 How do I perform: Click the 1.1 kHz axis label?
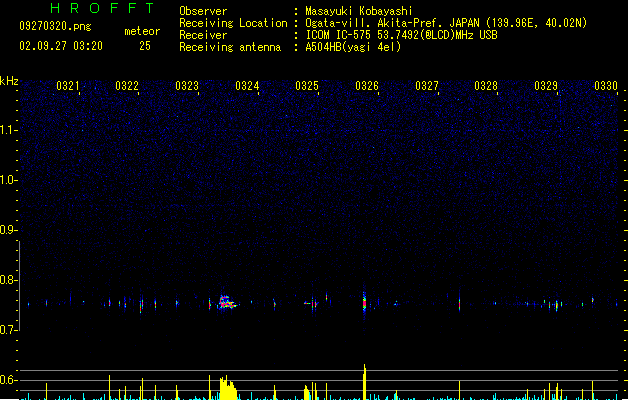pyautogui.click(x=9, y=130)
